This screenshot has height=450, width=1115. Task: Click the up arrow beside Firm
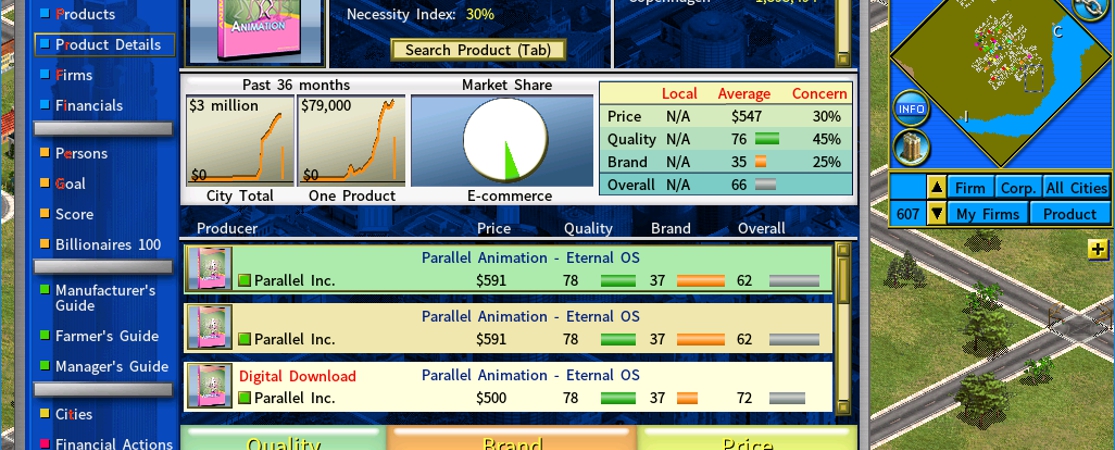point(937,188)
